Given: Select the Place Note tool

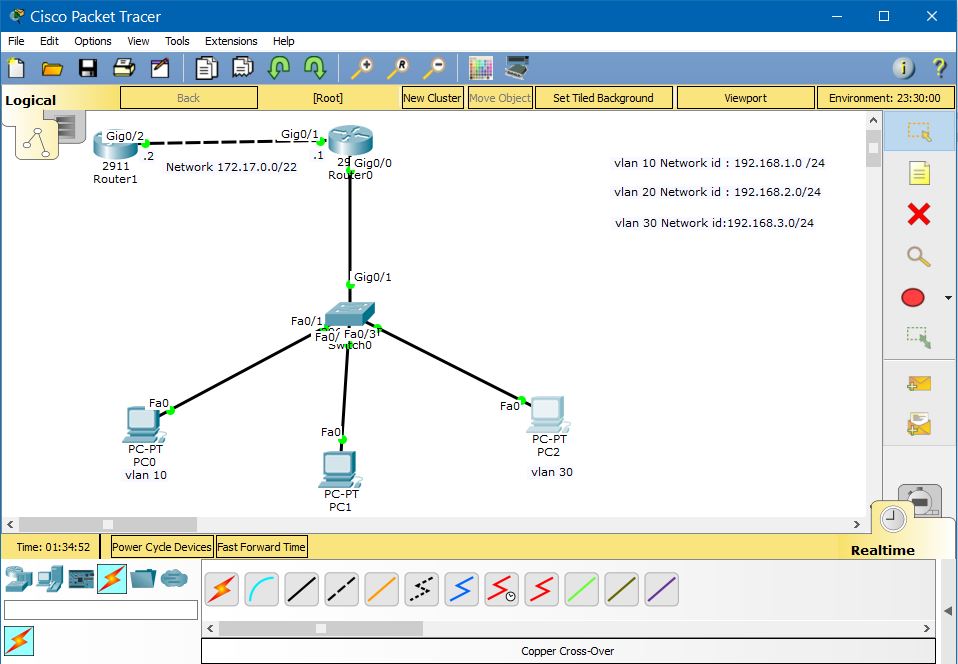Looking at the screenshot, I should coord(919,173).
